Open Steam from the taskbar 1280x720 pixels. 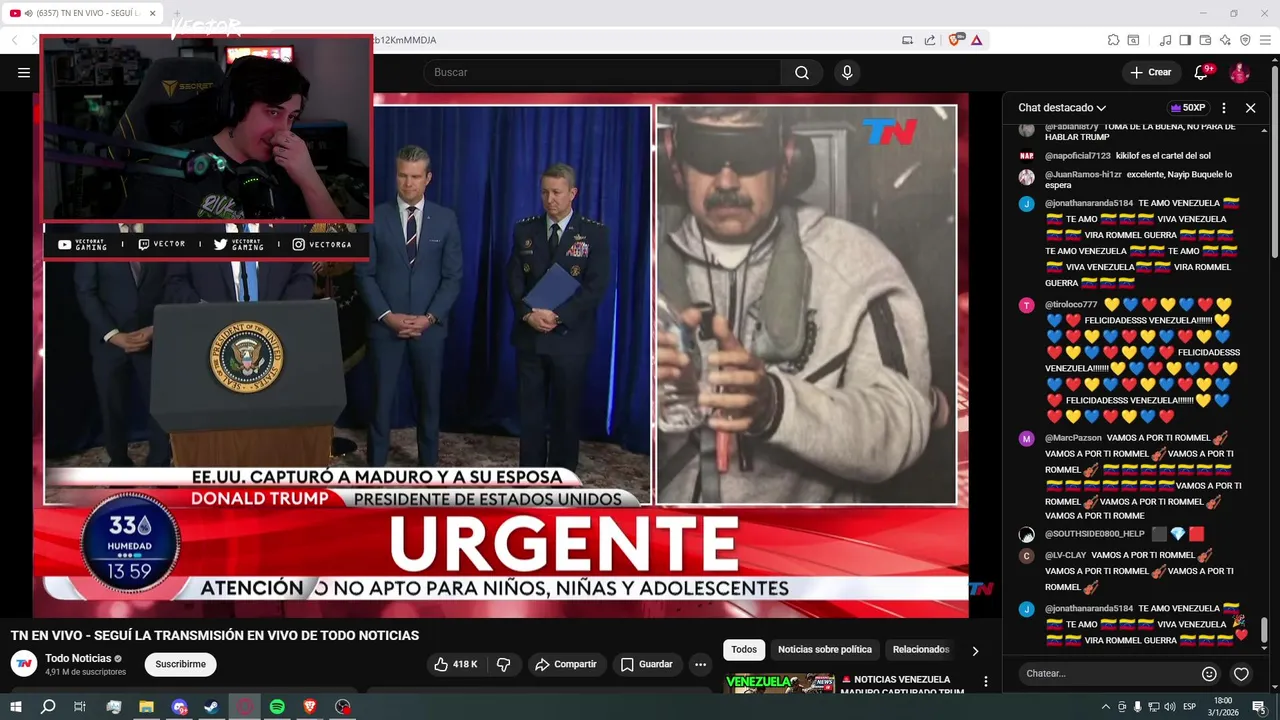tap(211, 707)
